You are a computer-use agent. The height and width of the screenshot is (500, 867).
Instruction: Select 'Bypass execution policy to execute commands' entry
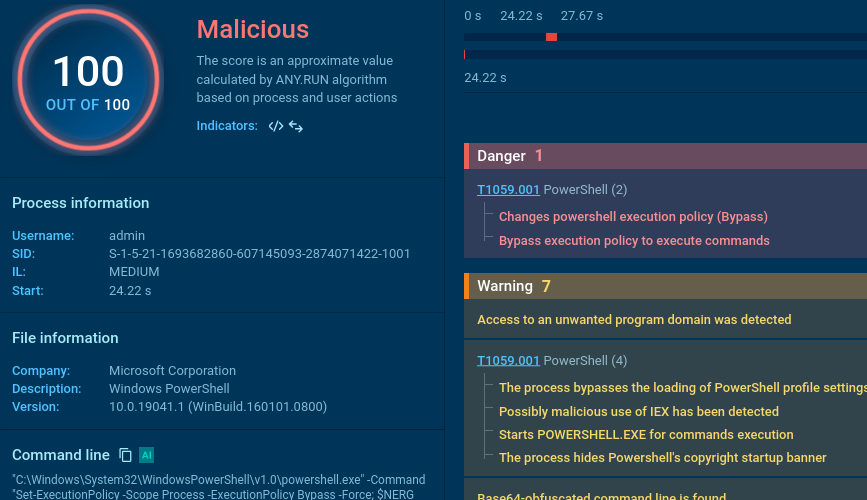click(634, 241)
